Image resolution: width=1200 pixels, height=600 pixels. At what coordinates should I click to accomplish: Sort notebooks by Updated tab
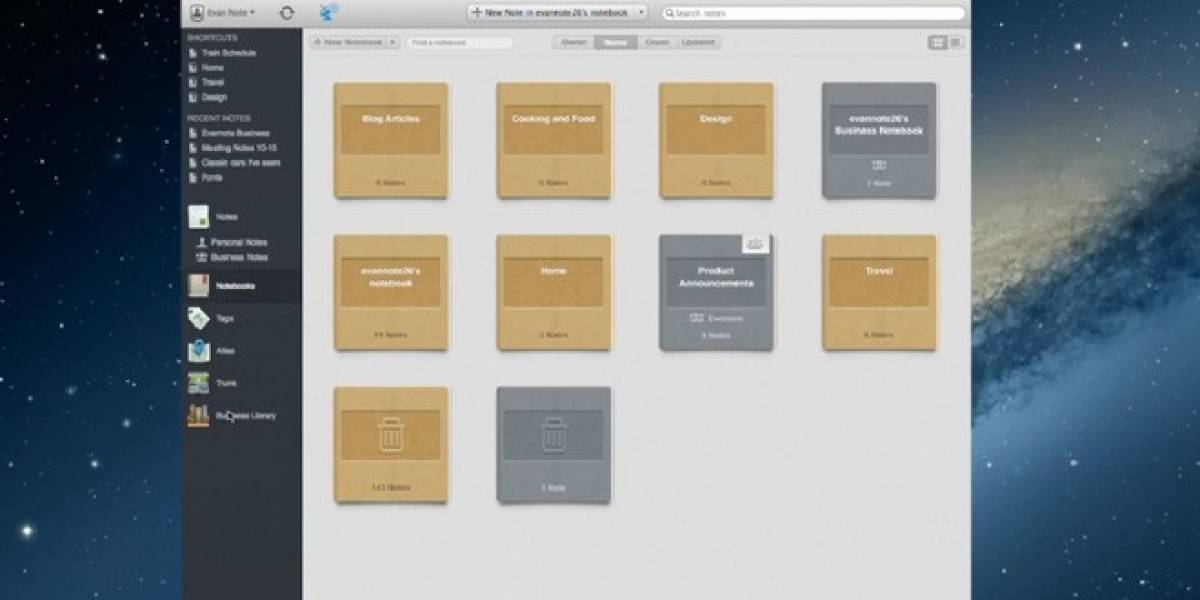(x=698, y=43)
